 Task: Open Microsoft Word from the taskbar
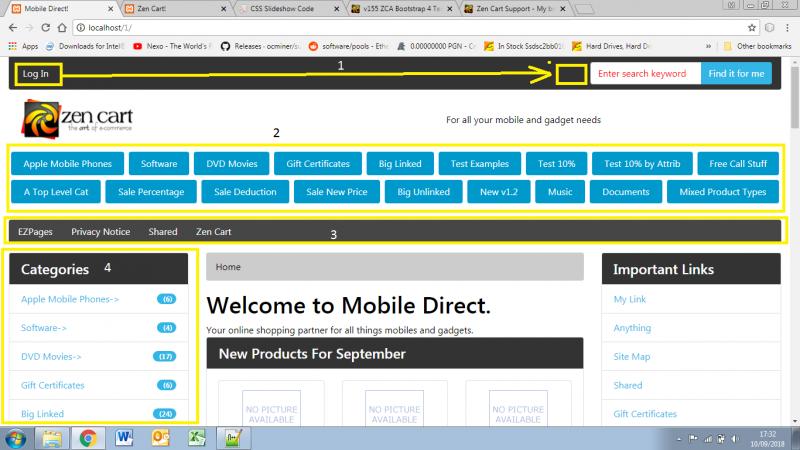coord(124,438)
